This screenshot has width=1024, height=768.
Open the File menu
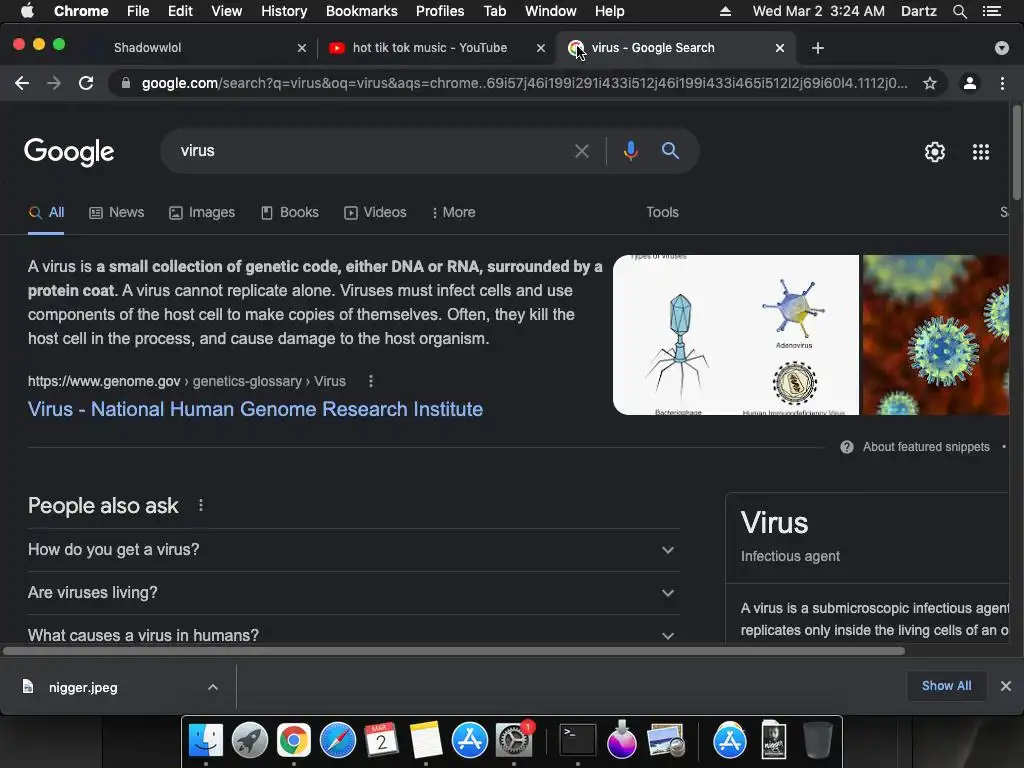click(138, 11)
